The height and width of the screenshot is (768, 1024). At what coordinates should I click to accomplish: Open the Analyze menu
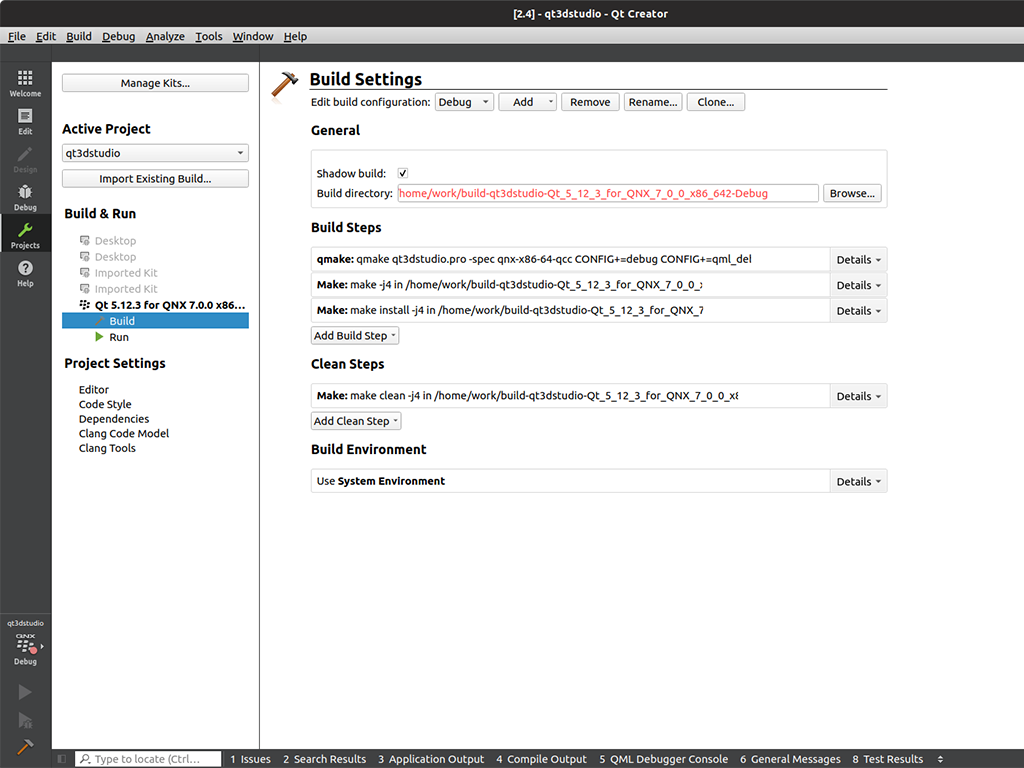click(165, 36)
